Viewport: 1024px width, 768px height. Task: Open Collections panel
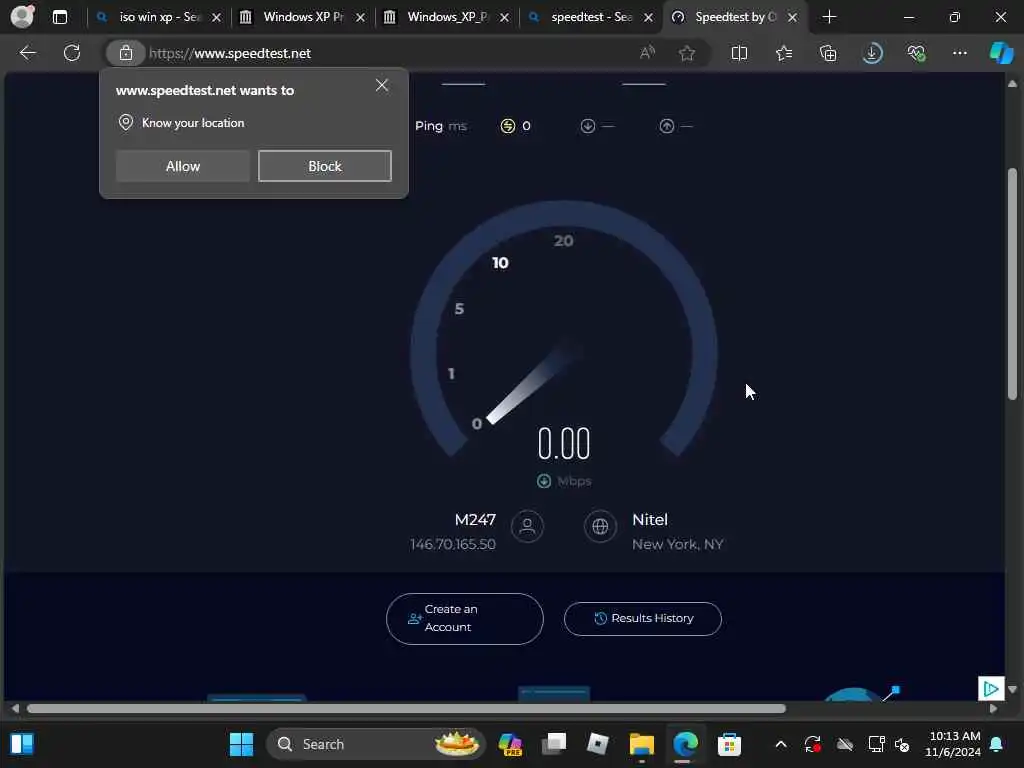pyautogui.click(x=827, y=53)
